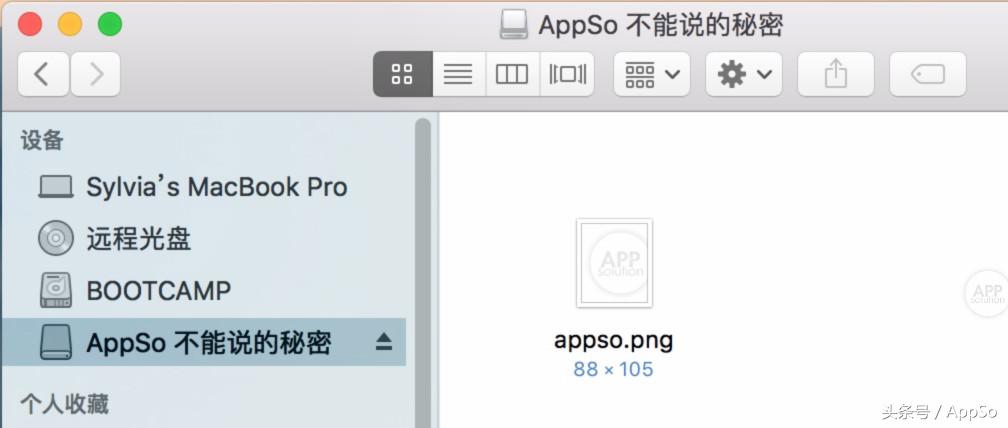1008x428 pixels.
Task: Open the arrange items dropdown
Action: (652, 75)
